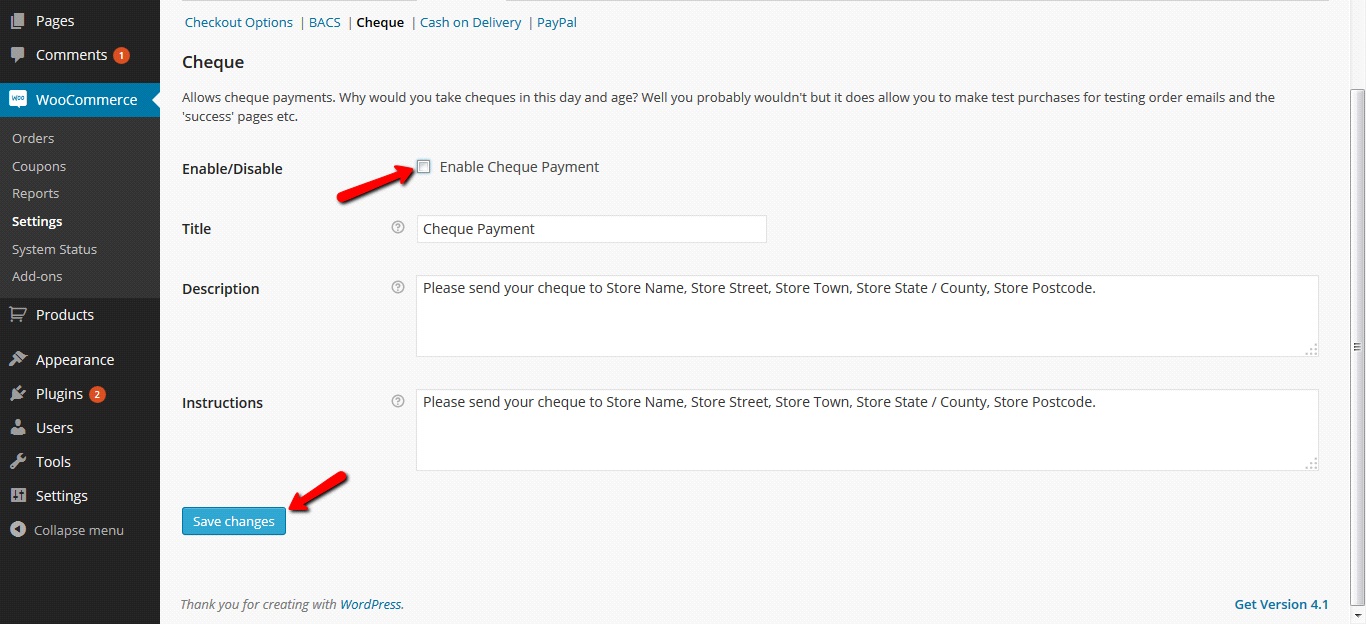
Task: Click the Instructions field help icon
Action: 398,401
